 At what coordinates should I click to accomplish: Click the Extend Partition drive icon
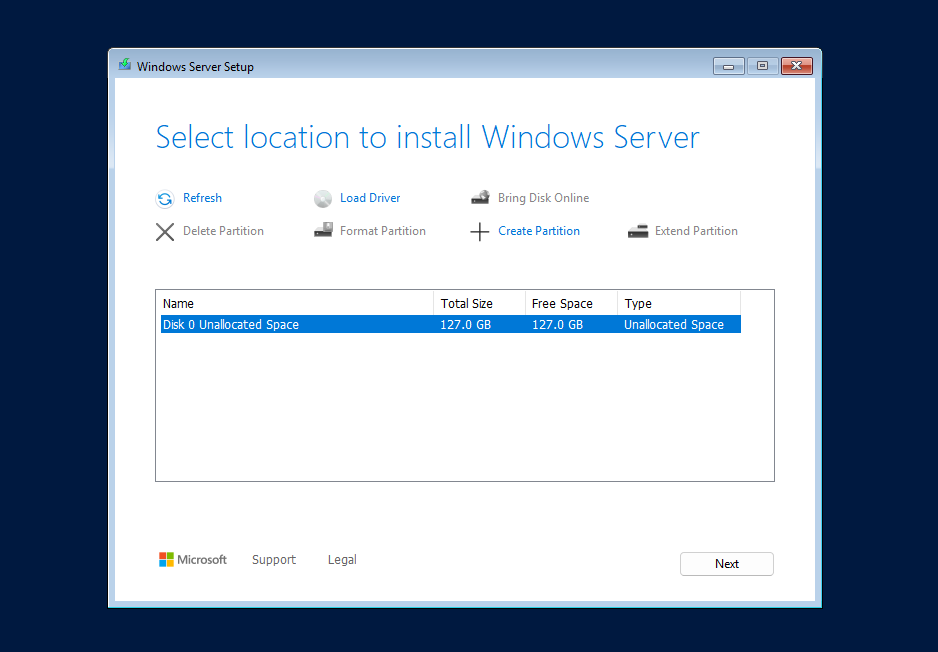(x=638, y=231)
